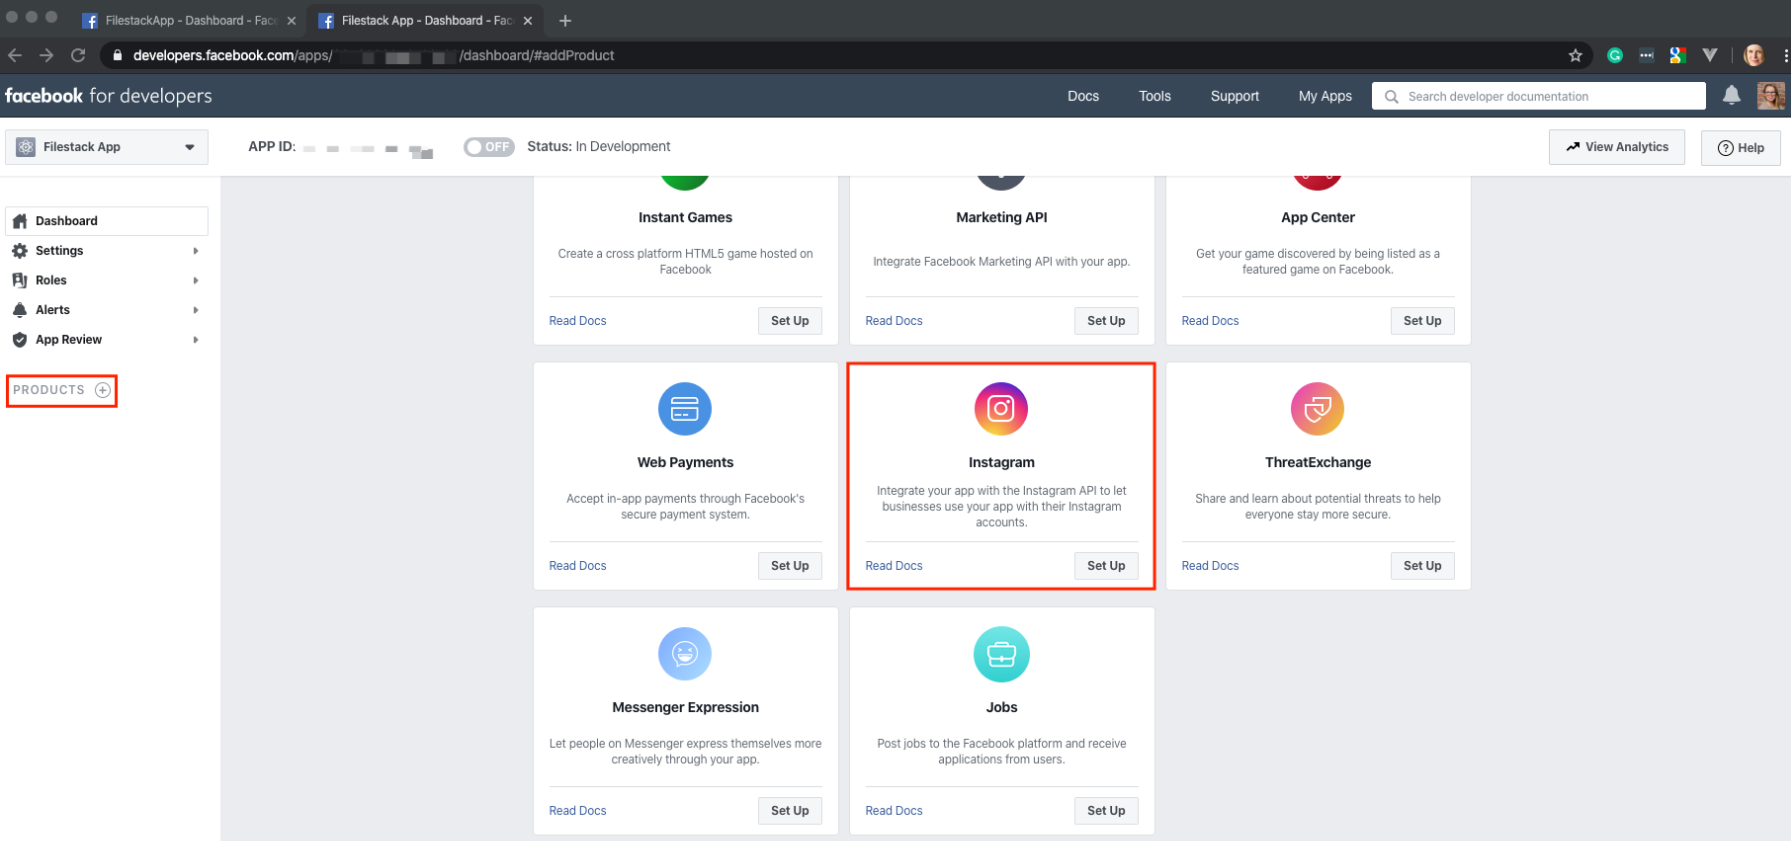The image size is (1791, 841).
Task: Open Read Docs link for Web Payments
Action: [x=578, y=566]
